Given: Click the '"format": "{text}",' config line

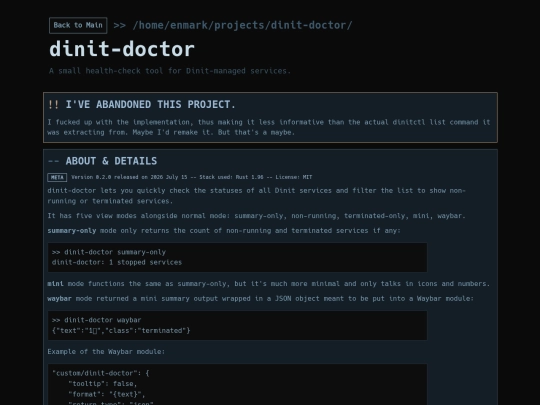Looking at the screenshot, I should 107,394.
